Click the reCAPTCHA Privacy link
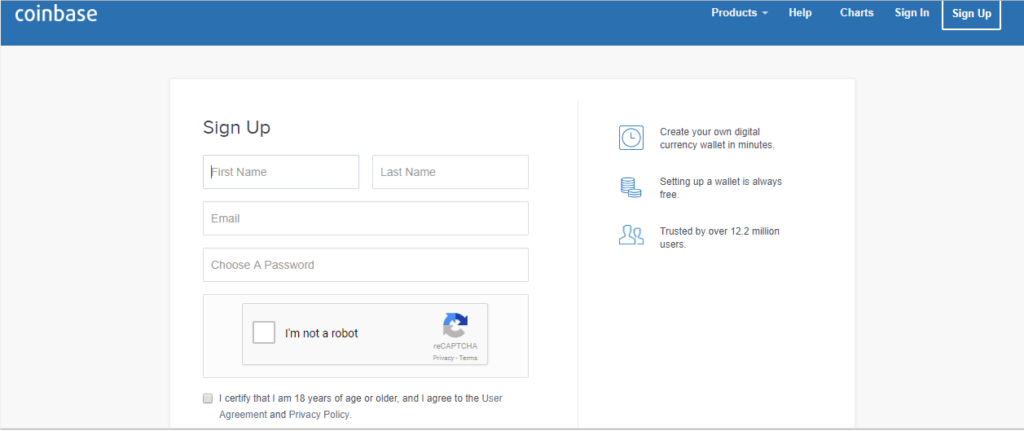Viewport: 1024px width, 431px height. click(442, 358)
